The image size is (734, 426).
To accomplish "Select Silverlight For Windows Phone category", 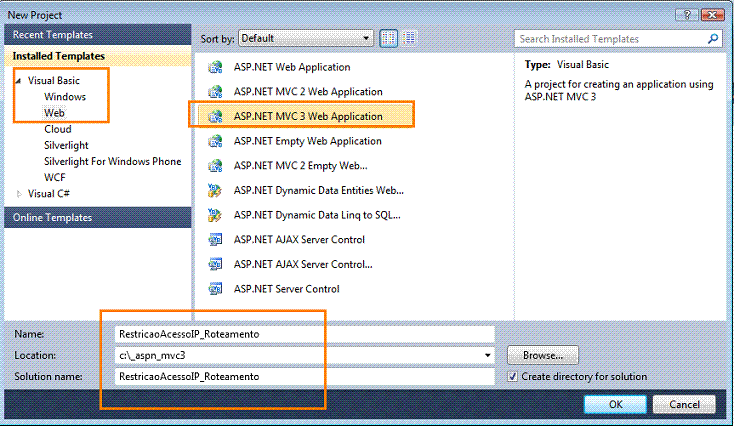I will [x=112, y=162].
